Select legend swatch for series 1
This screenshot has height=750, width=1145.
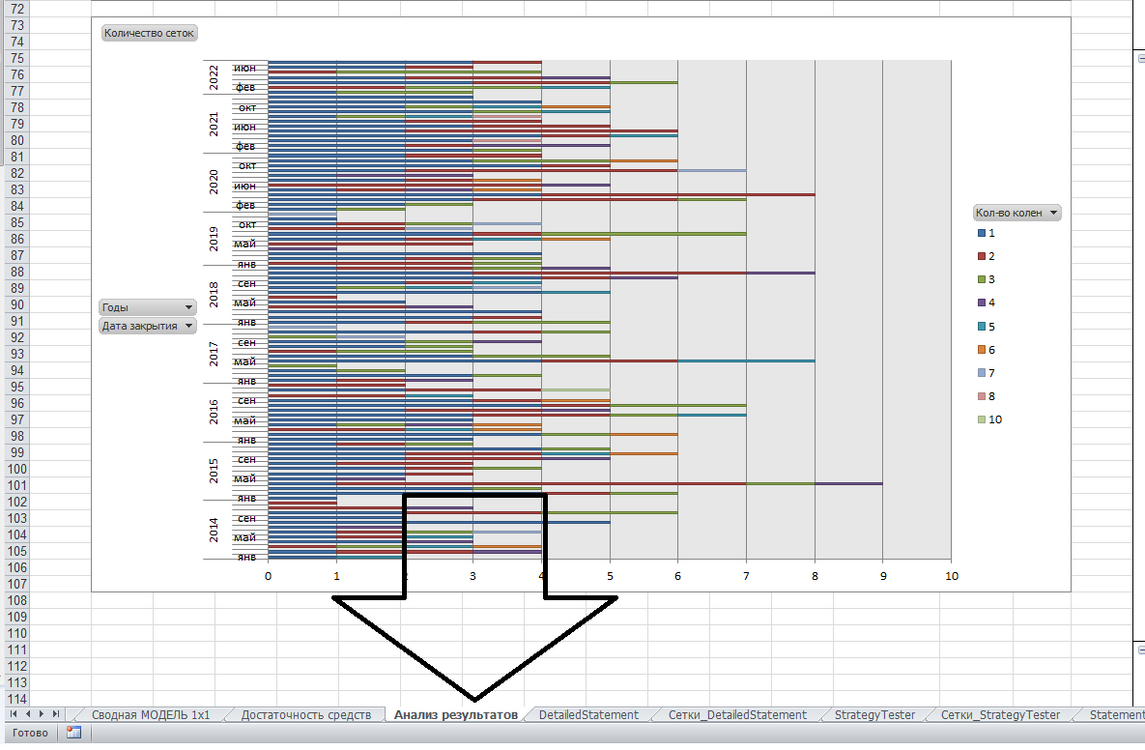[981, 233]
